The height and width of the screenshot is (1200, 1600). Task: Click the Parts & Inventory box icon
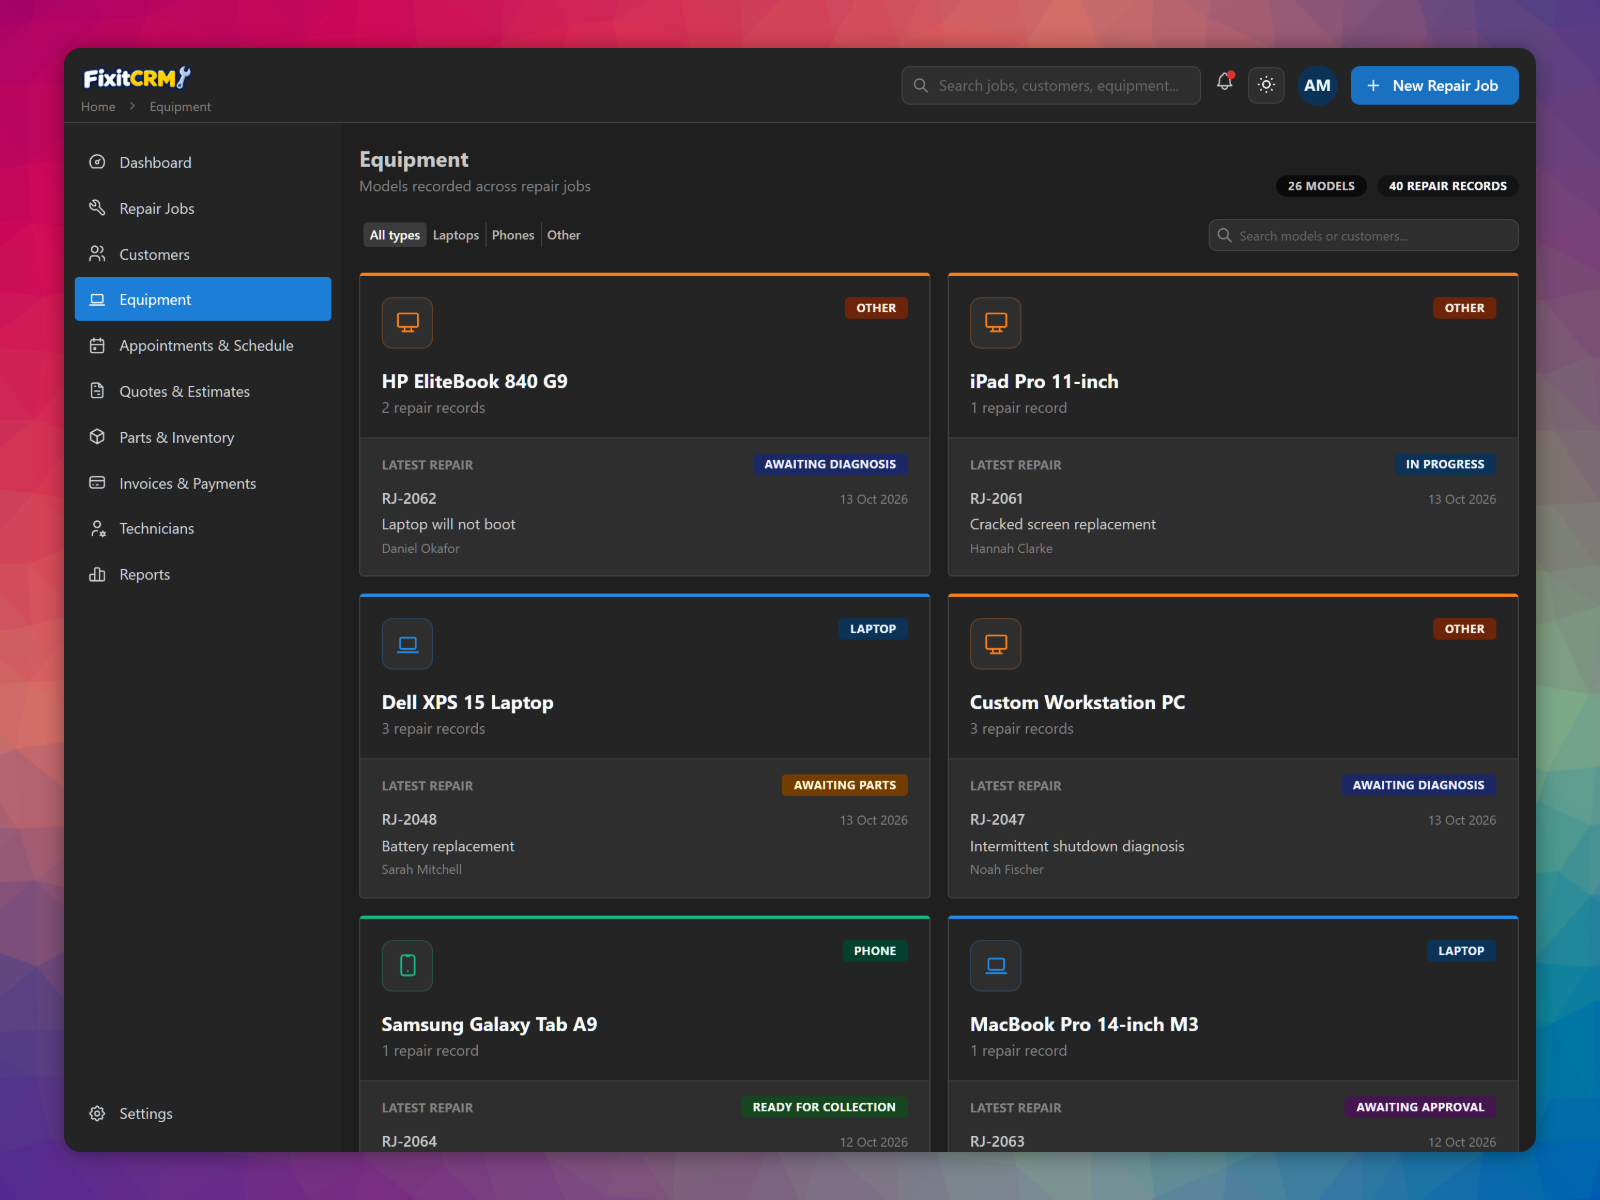coord(97,437)
